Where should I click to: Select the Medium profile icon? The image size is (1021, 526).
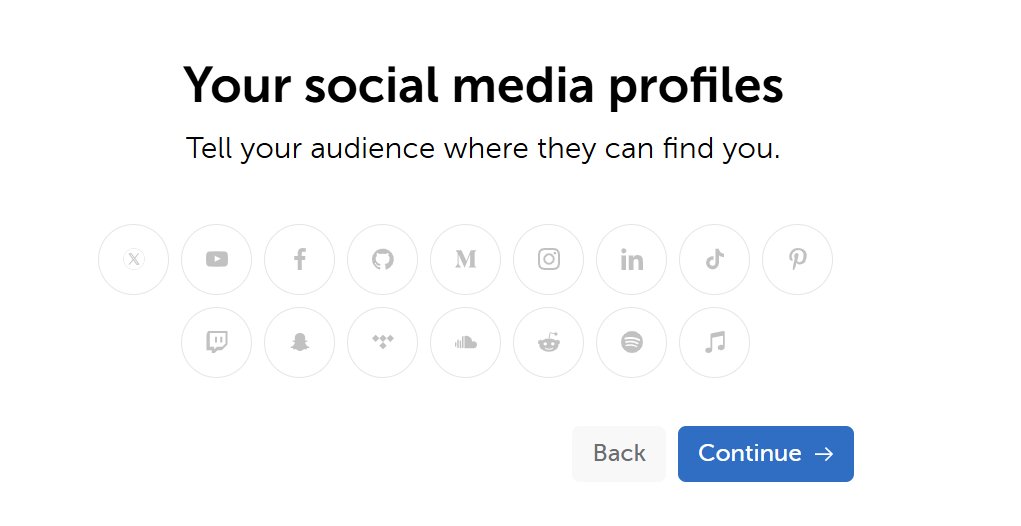465,260
